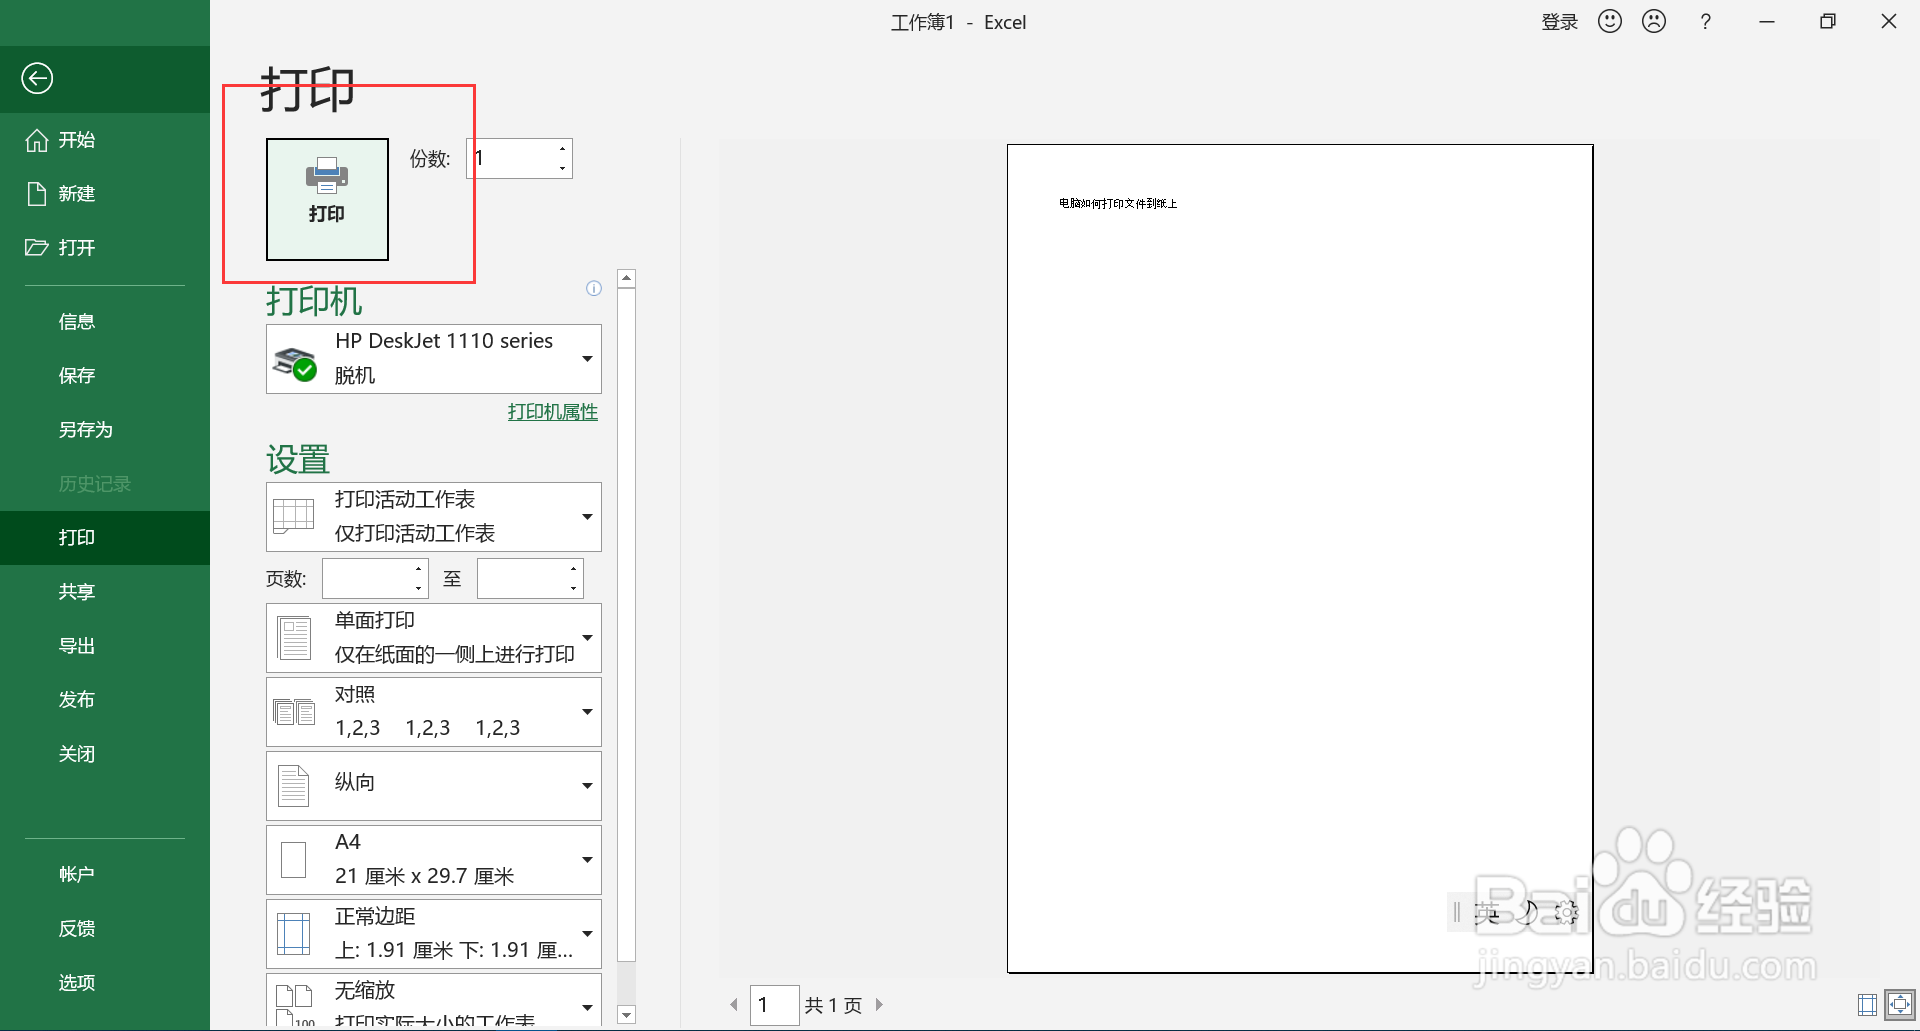Click the 页数 start page input field
Screen dimensions: 1920x1031
367,578
